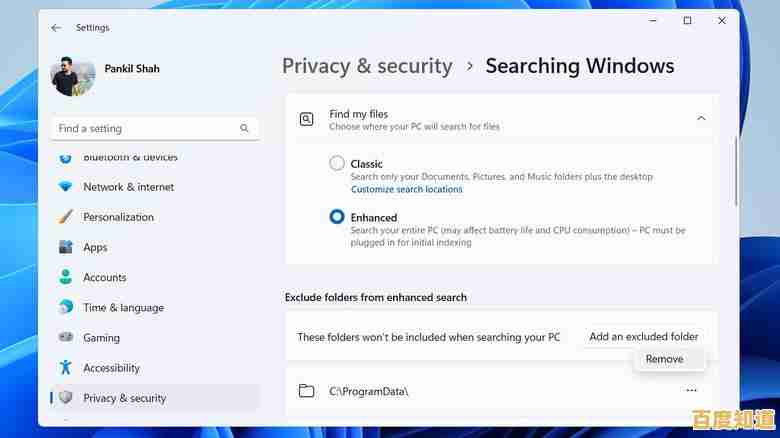
Task: Click the search magnifier icon
Action: point(244,128)
